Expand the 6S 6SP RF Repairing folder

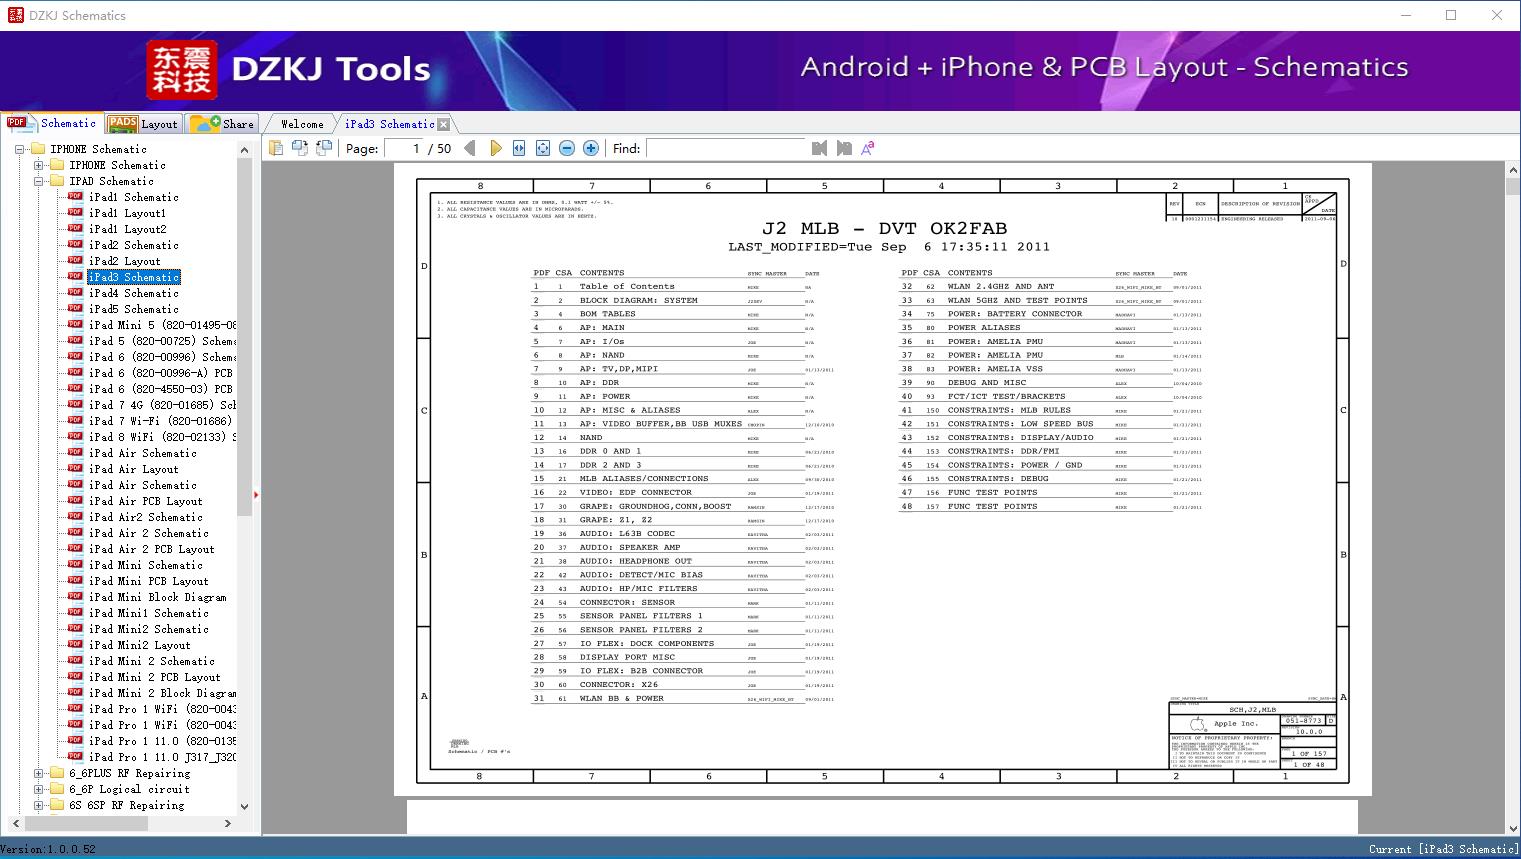tap(39, 805)
